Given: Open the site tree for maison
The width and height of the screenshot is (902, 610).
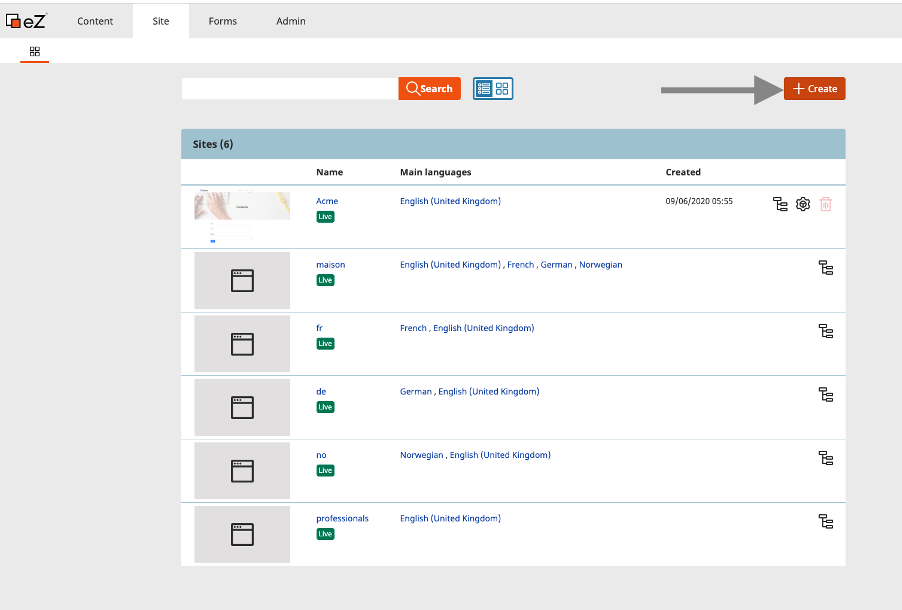Looking at the screenshot, I should pos(825,267).
